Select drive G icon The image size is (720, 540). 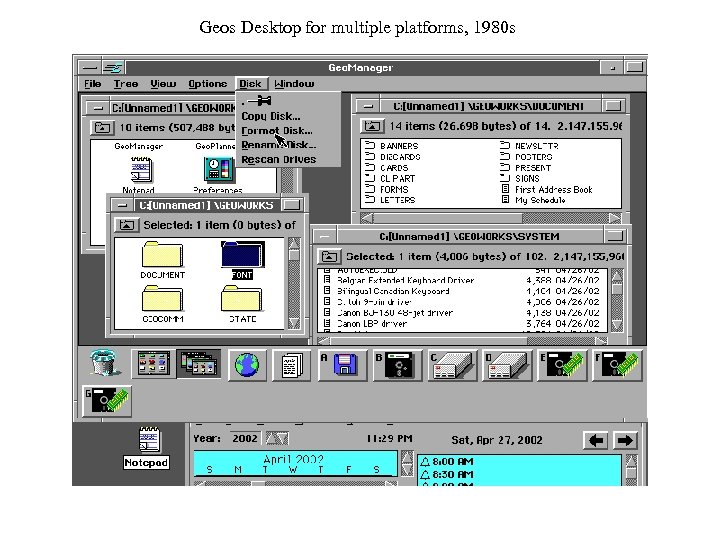click(107, 401)
